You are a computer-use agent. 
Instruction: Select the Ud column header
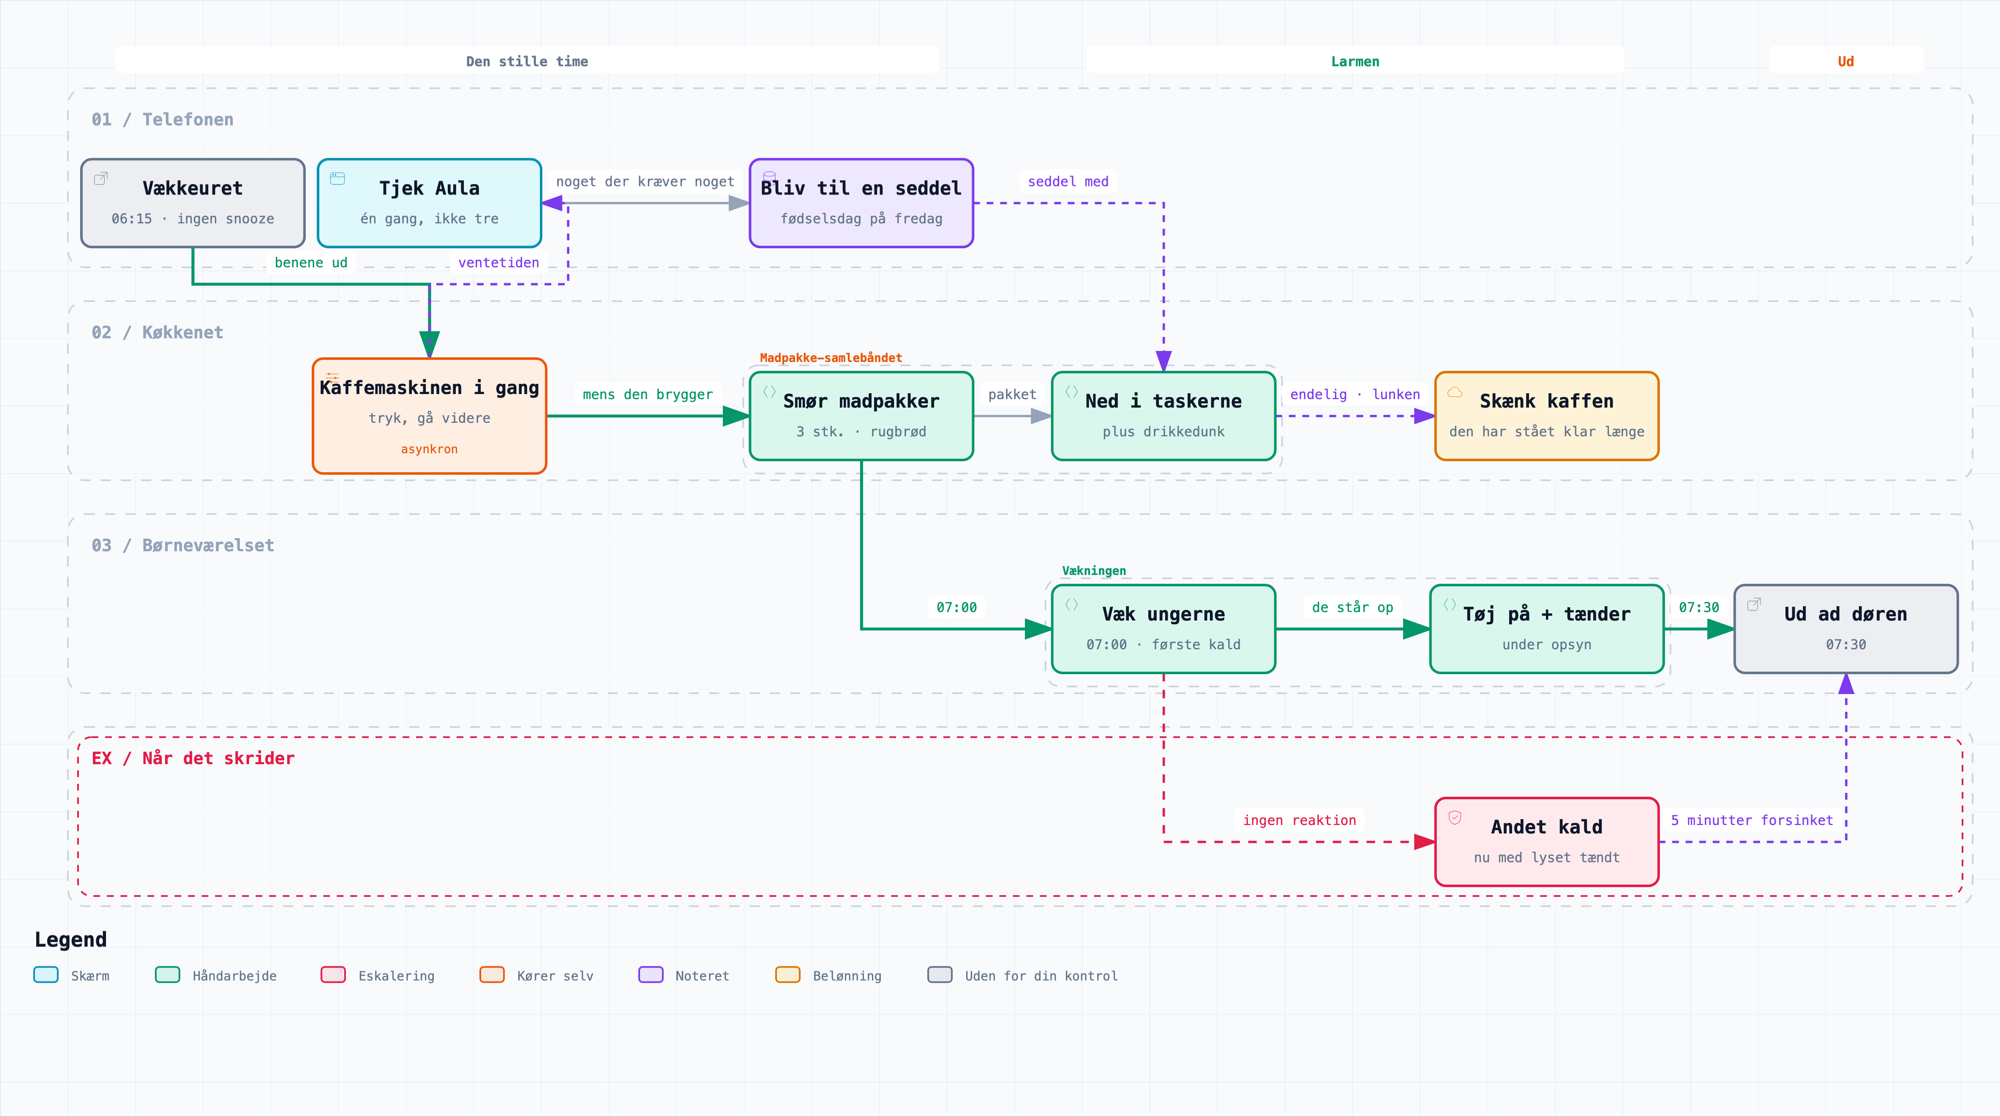coord(1846,61)
